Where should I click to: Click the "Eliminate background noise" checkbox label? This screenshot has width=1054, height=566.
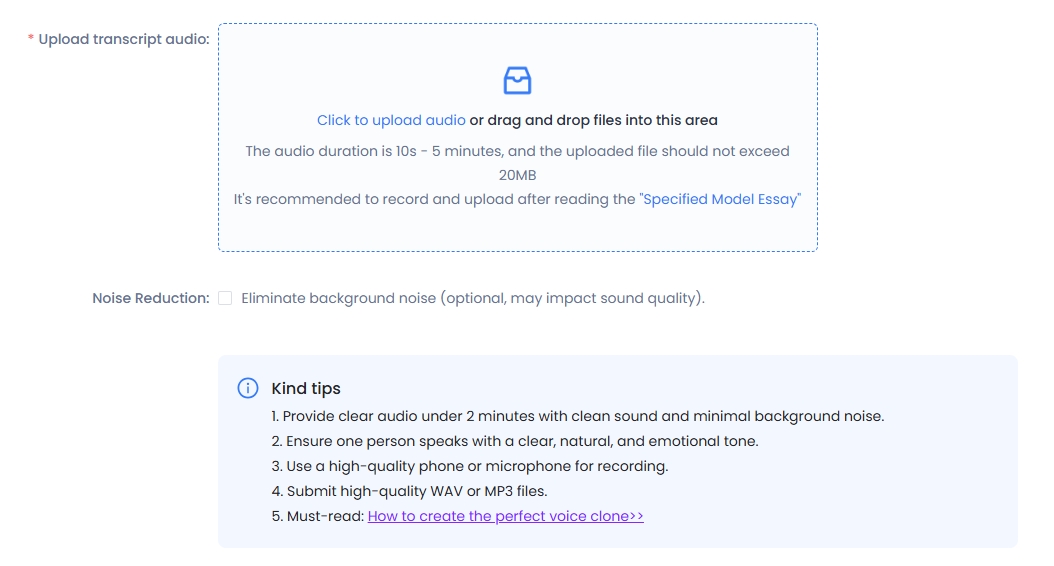[x=472, y=298]
